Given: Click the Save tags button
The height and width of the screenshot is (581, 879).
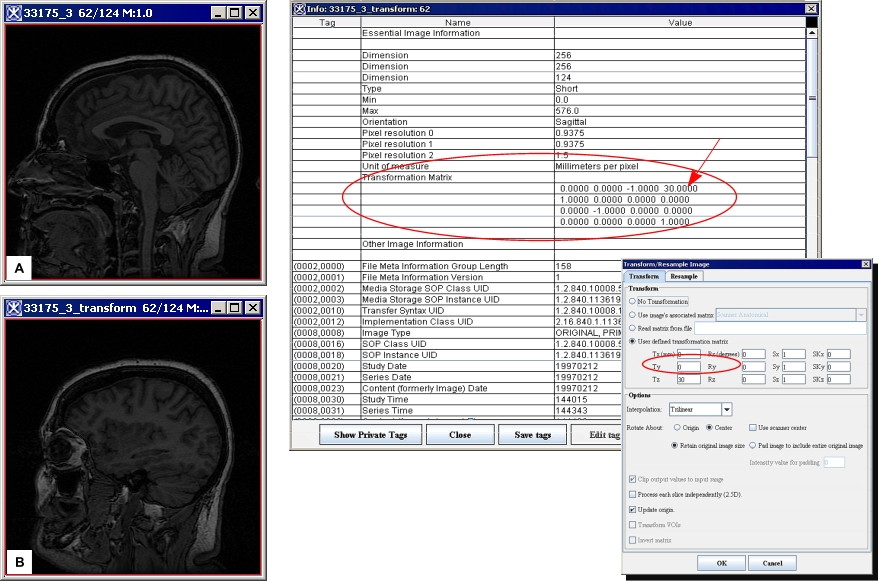Looking at the screenshot, I should point(530,435).
